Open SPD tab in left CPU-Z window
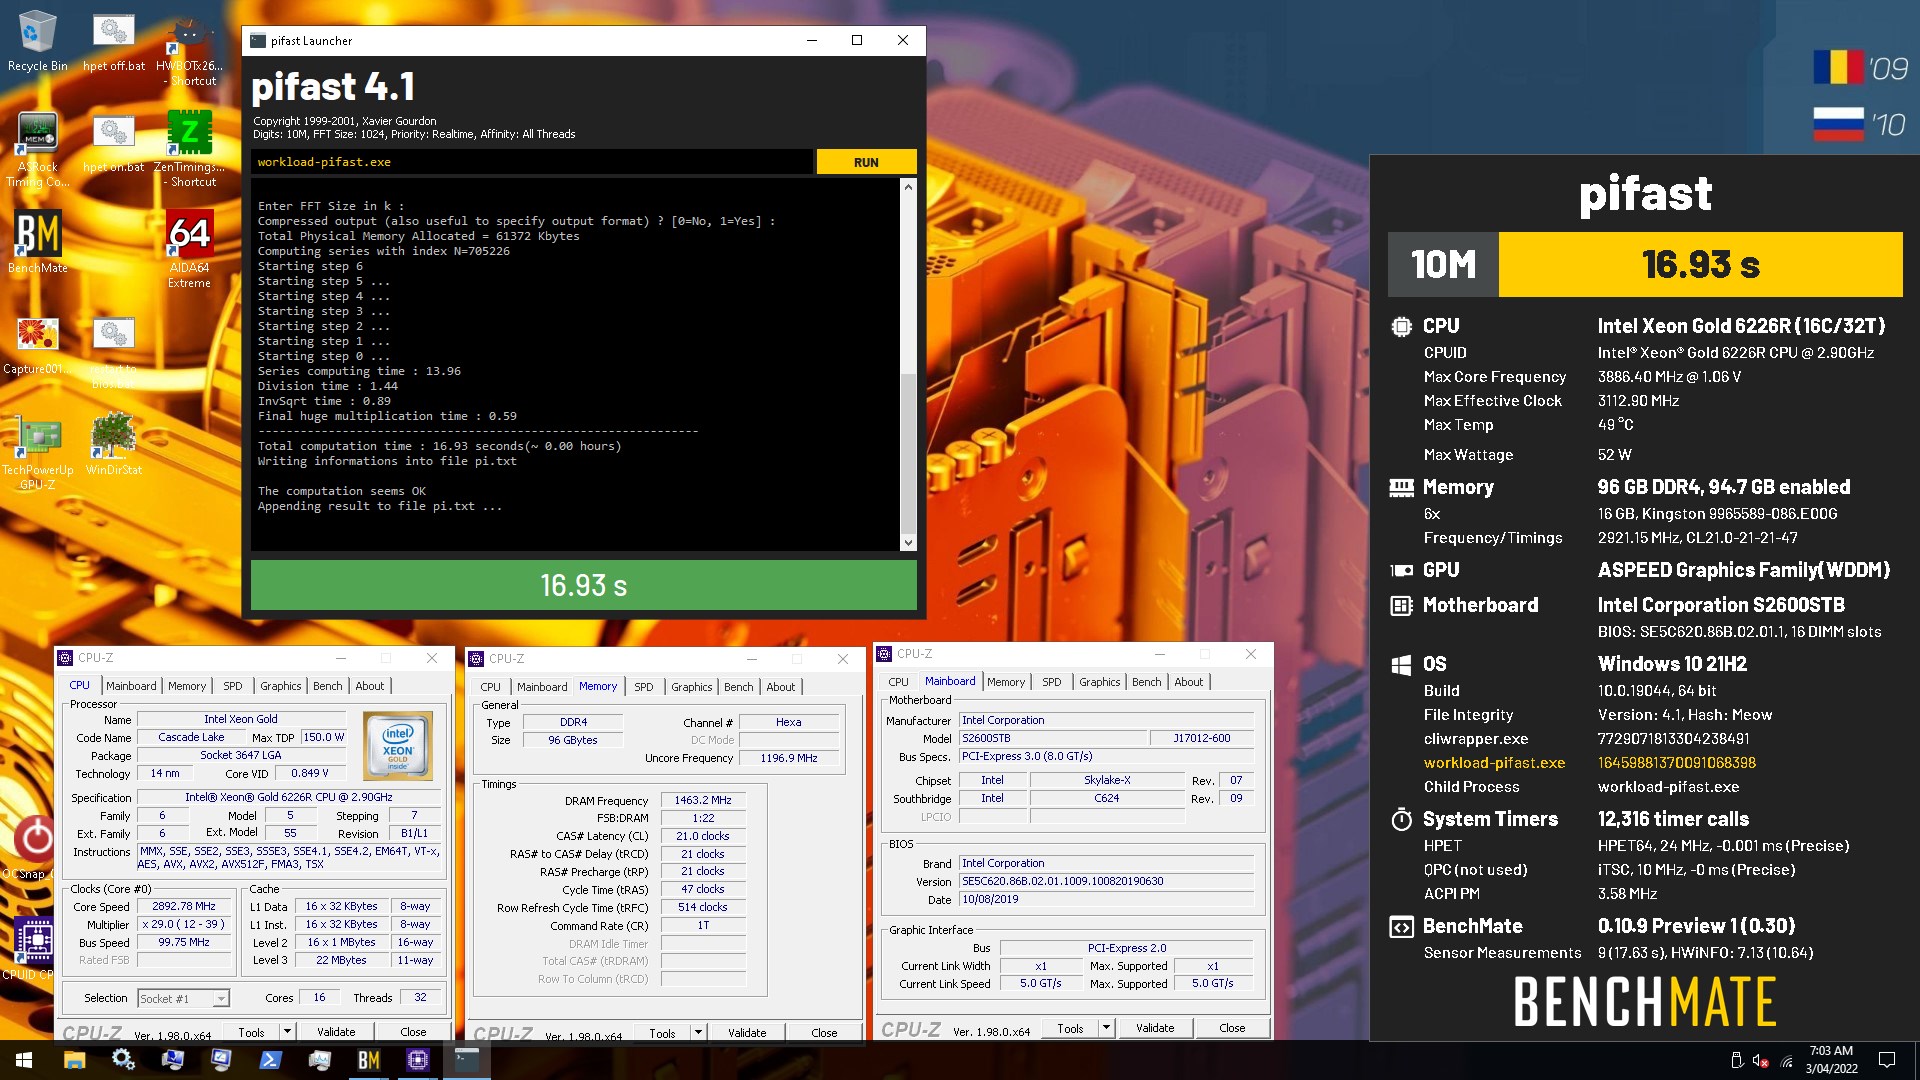 (x=233, y=686)
